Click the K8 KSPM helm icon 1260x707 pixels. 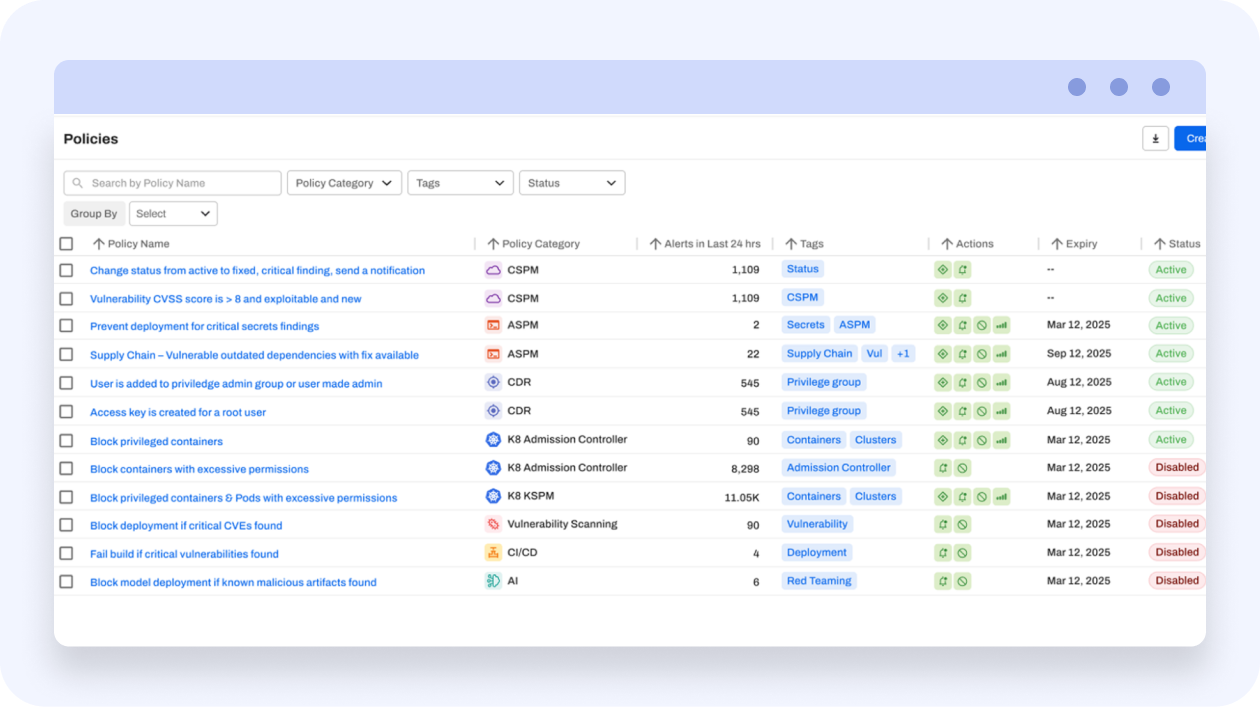(x=493, y=496)
